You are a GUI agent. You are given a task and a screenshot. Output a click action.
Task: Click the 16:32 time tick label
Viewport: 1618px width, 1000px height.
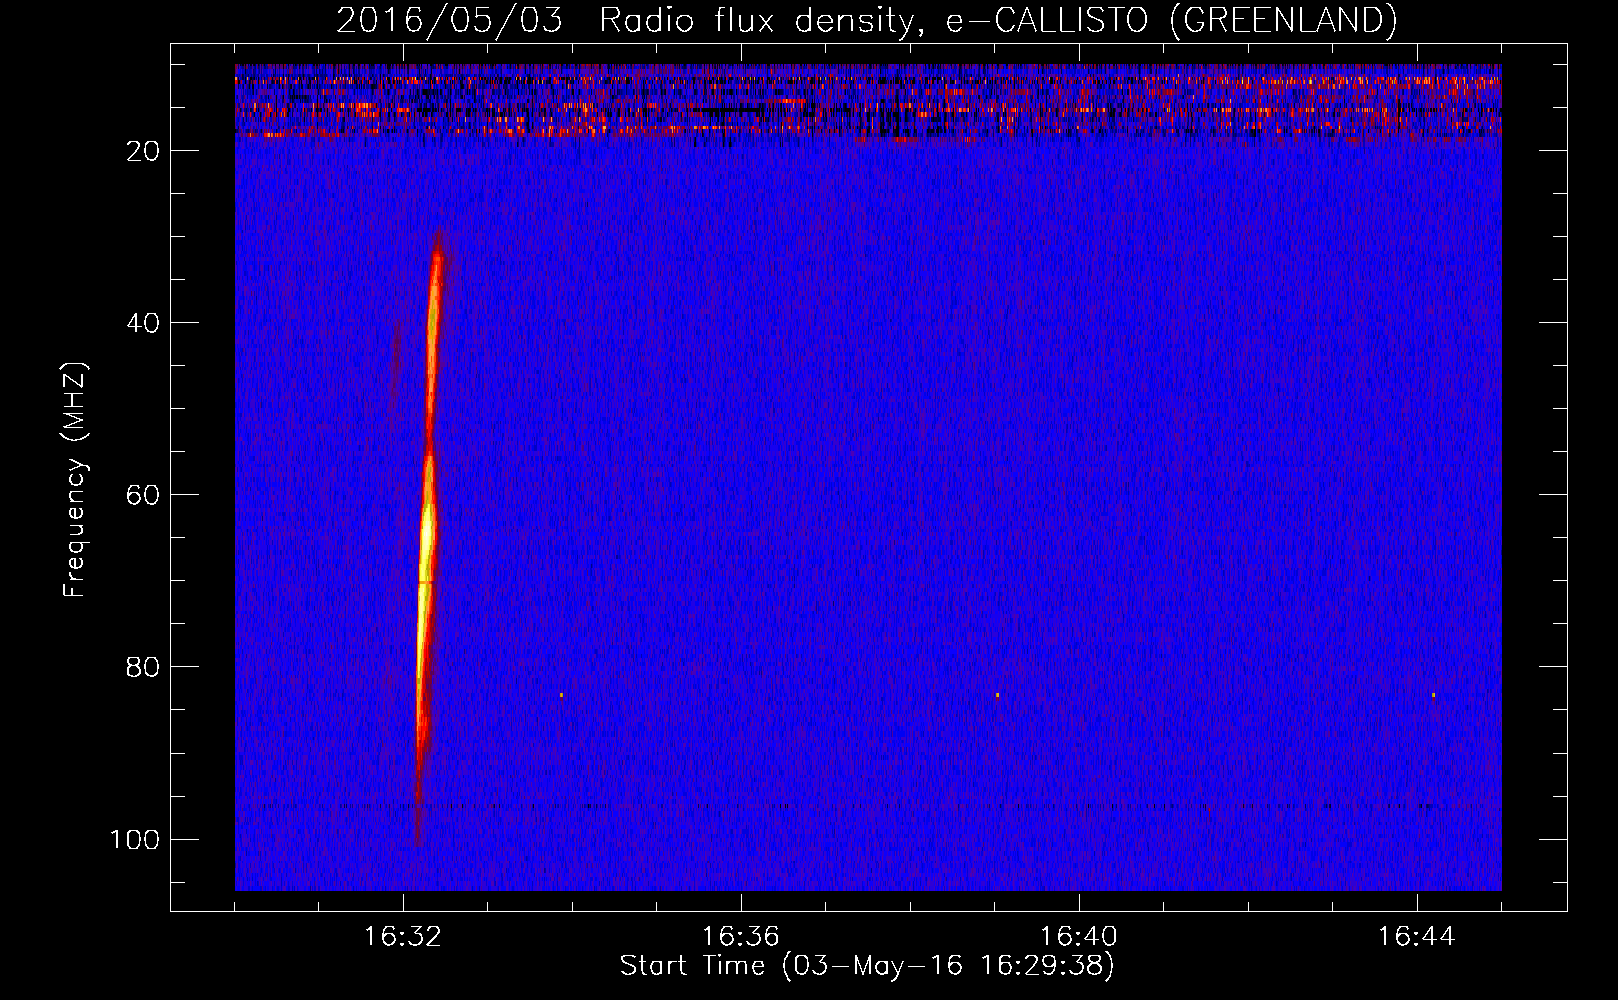tap(403, 937)
